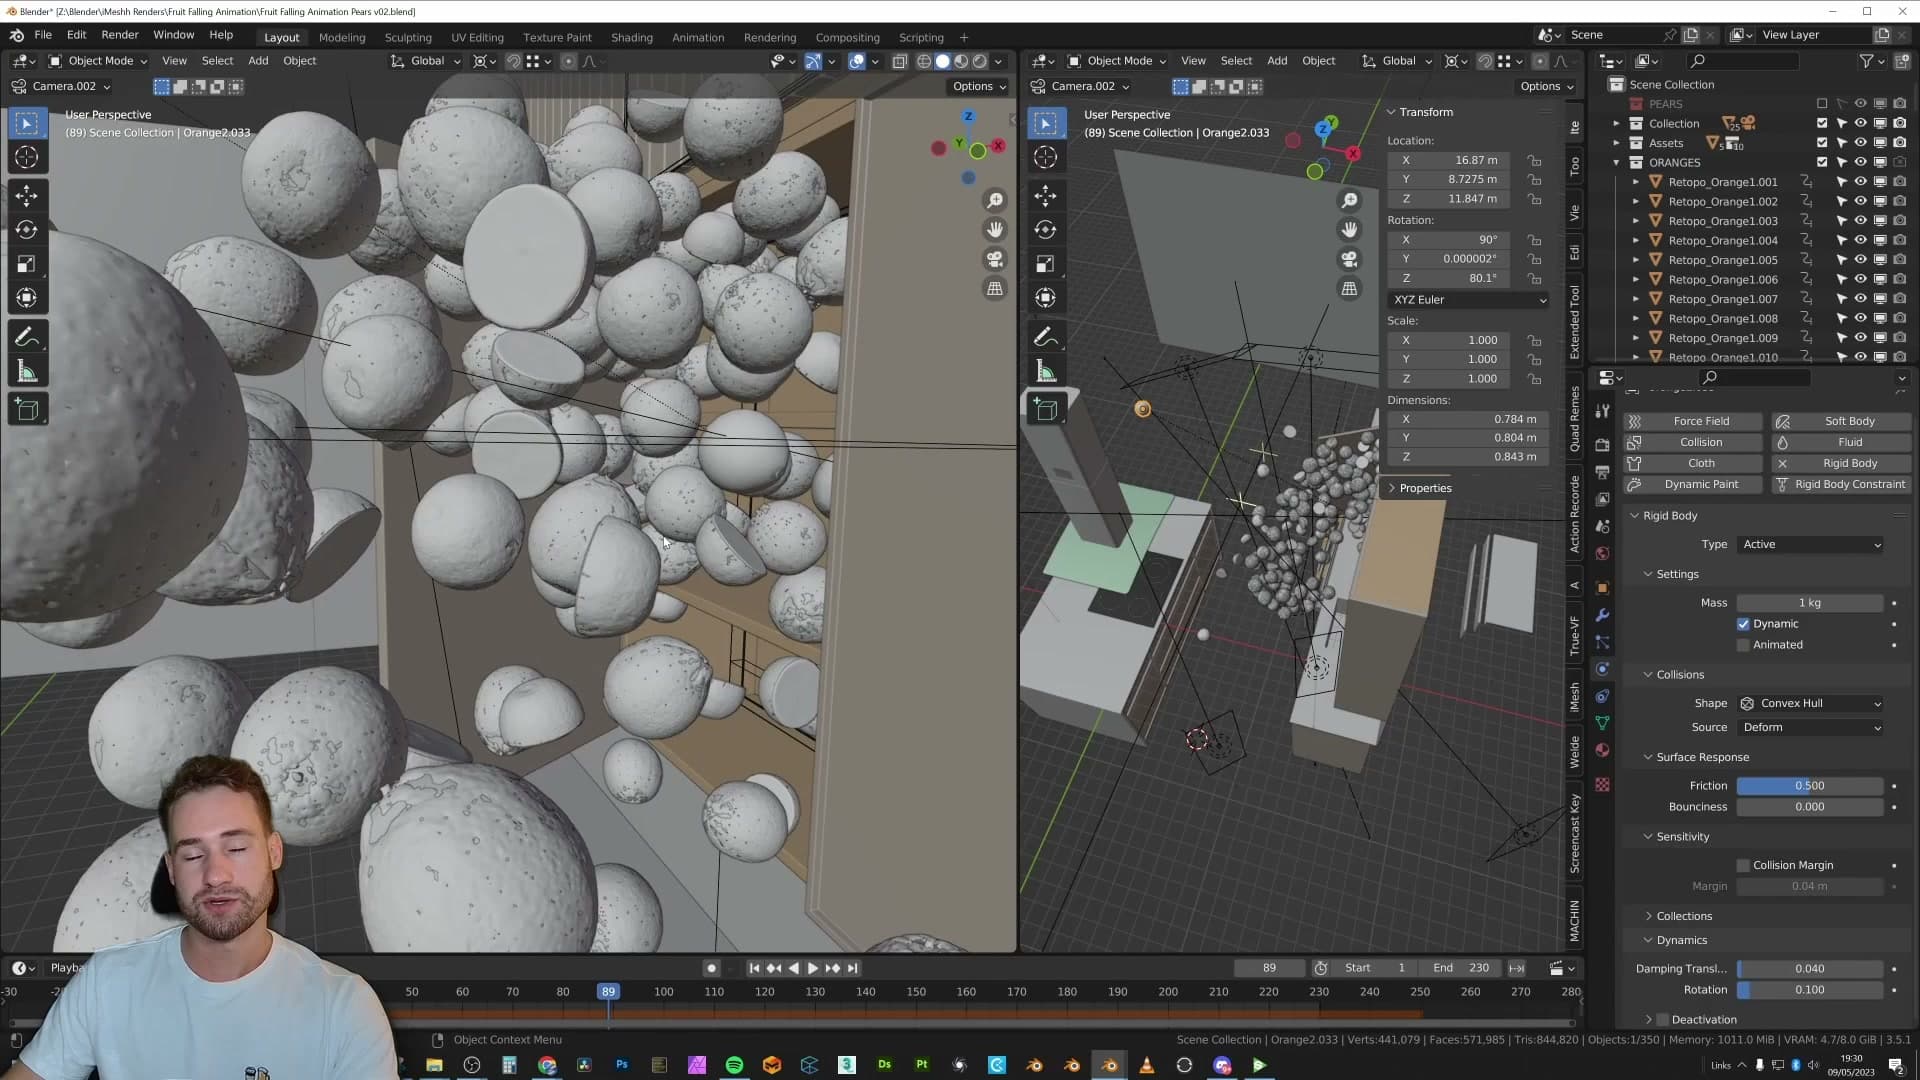This screenshot has width=1920, height=1080.
Task: Select the Rotate tool in left viewport
Action: pos(27,230)
